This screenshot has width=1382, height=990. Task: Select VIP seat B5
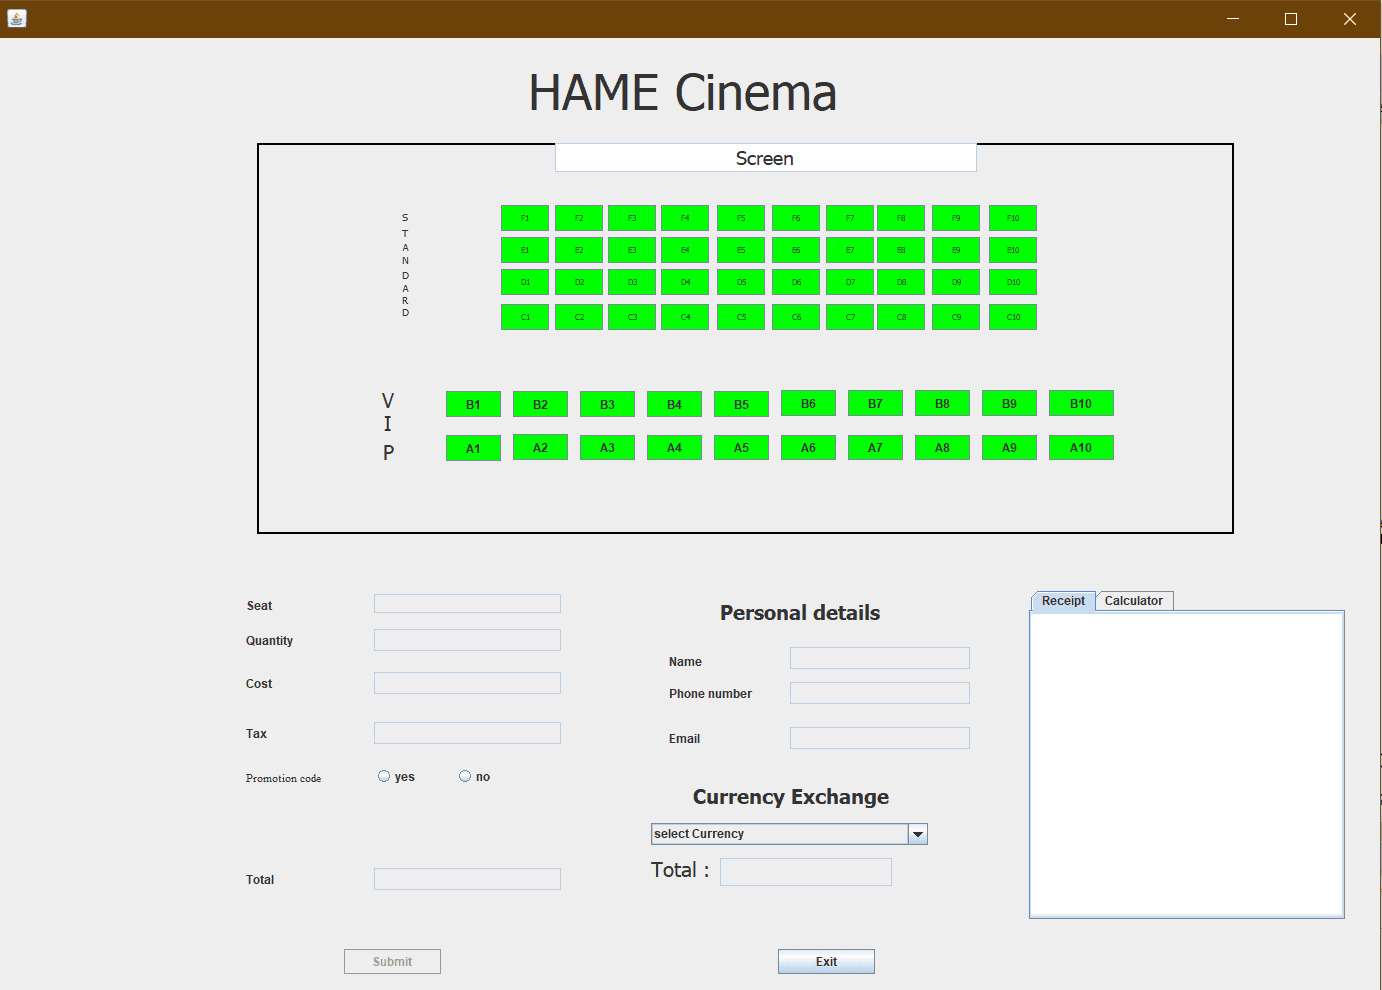[741, 404]
